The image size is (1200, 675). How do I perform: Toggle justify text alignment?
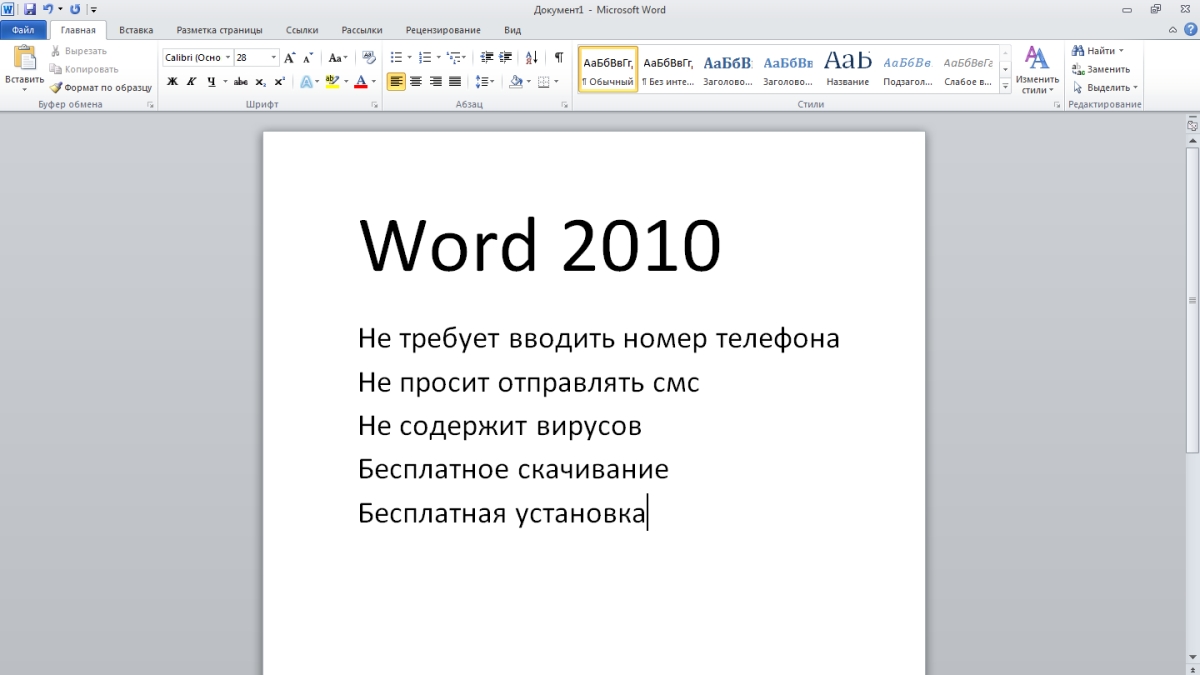(455, 82)
